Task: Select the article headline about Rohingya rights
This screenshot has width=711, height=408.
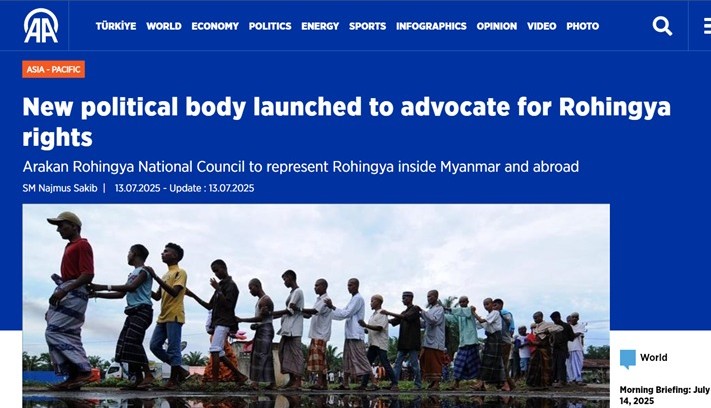Action: (x=346, y=121)
